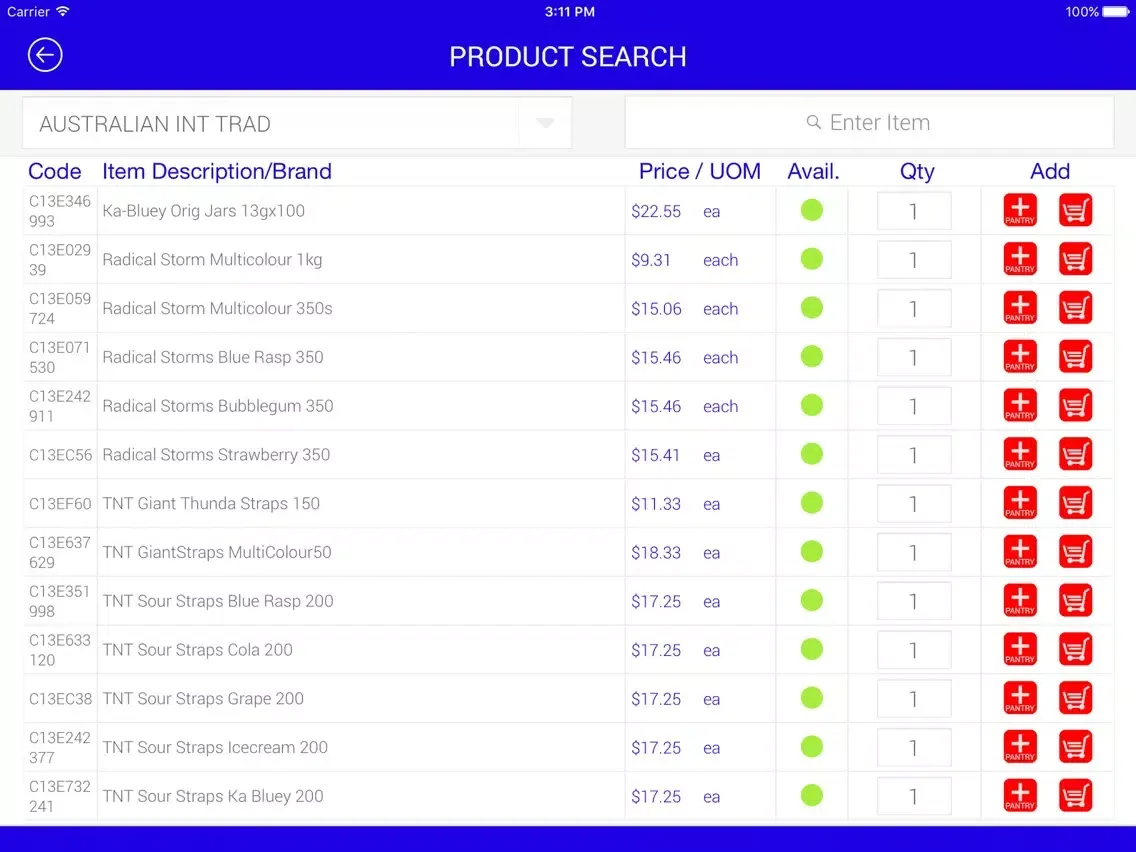Select the Ka-Bluey Orig Jars 13gx100 description

pyautogui.click(x=204, y=211)
